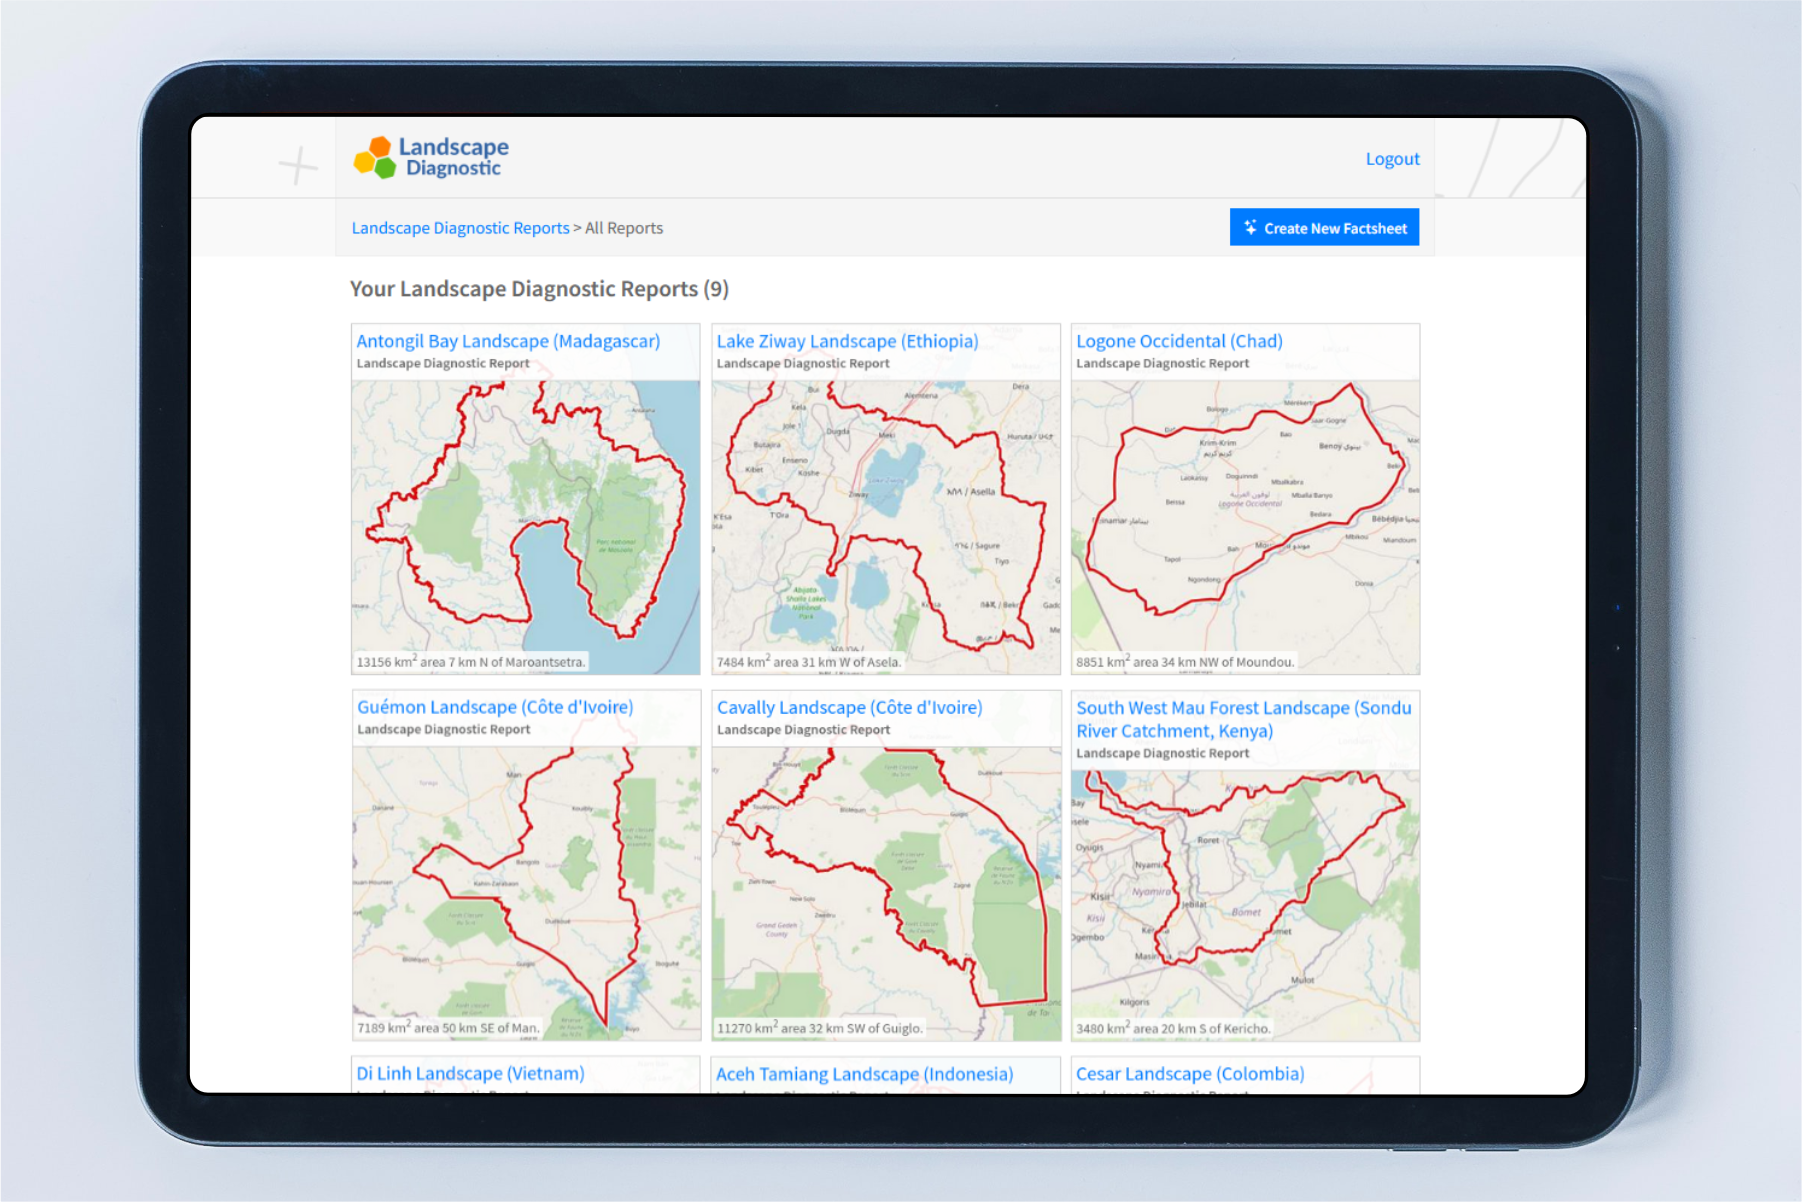Screen dimensions: 1802x1202
Task: Open Guémon Landscape (Côte d'Ivoire) report
Action: click(495, 707)
